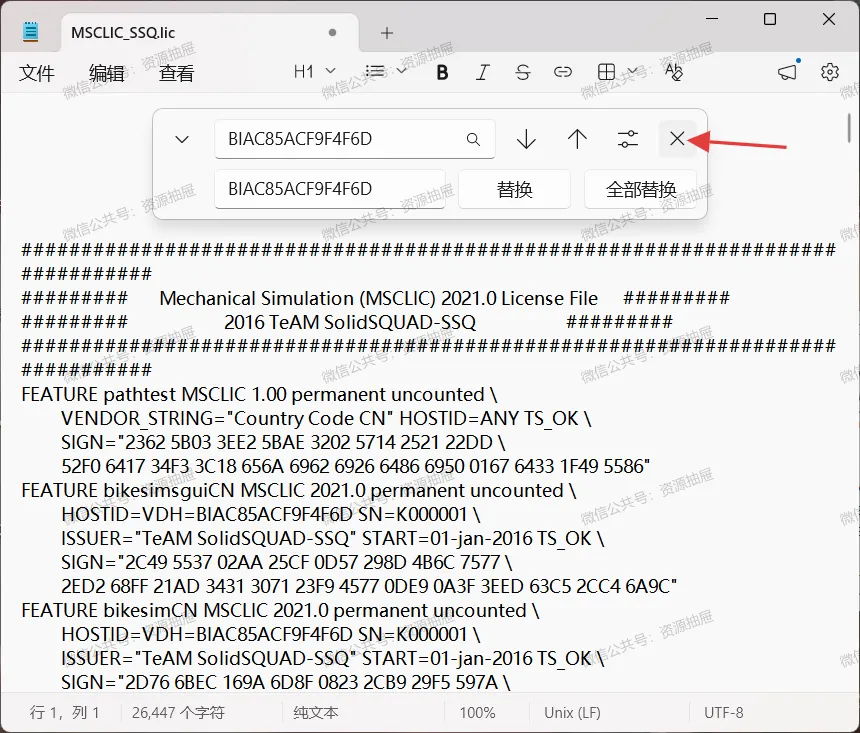Click the 行 1, 列 1 status indicator
860x733 pixels.
point(64,713)
